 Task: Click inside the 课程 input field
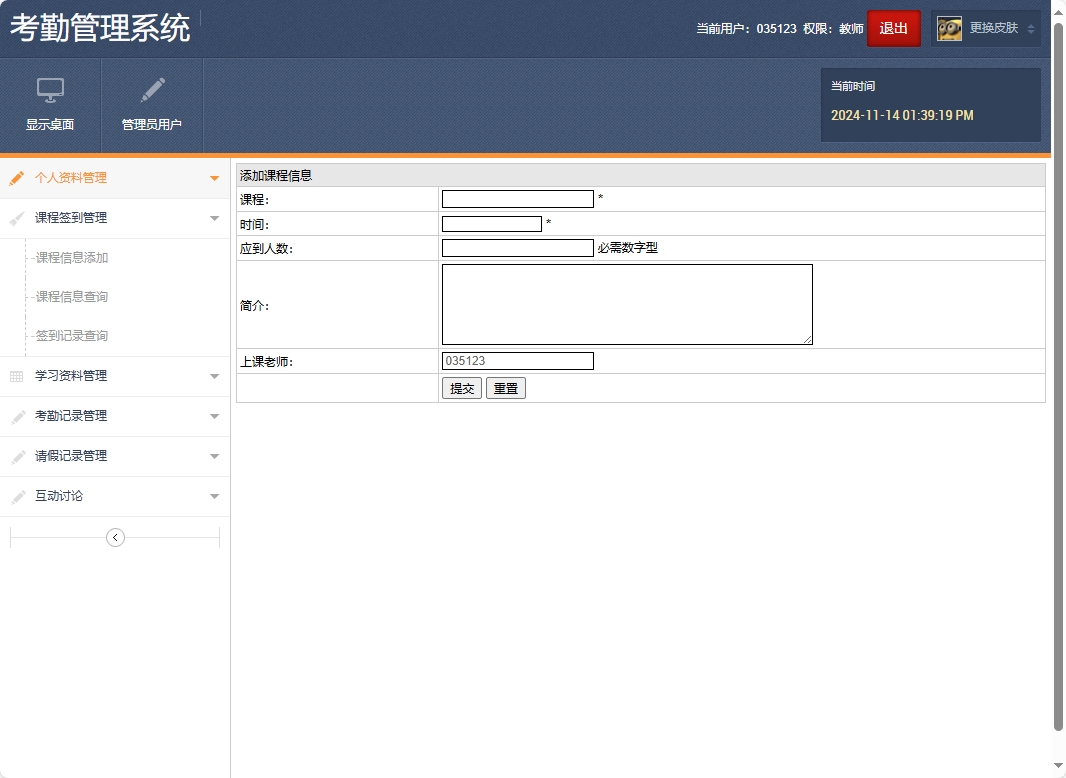point(516,198)
